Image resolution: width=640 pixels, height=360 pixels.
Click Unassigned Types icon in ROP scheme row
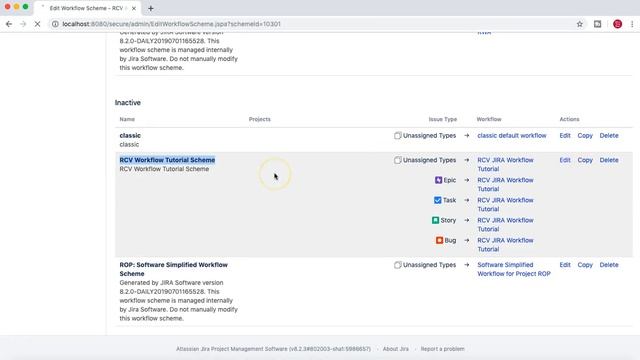[398, 265]
